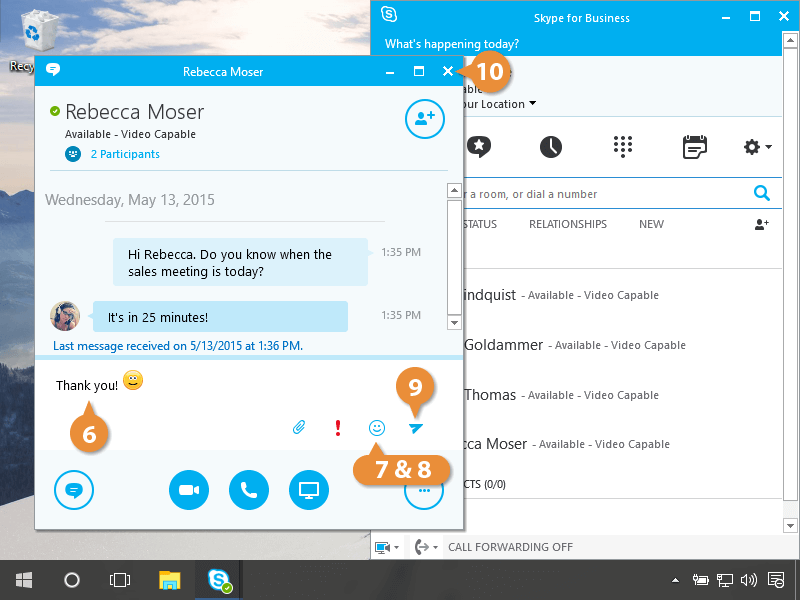Open the call forwarding options dropdown
Image resolution: width=800 pixels, height=600 pixels.
coord(426,547)
